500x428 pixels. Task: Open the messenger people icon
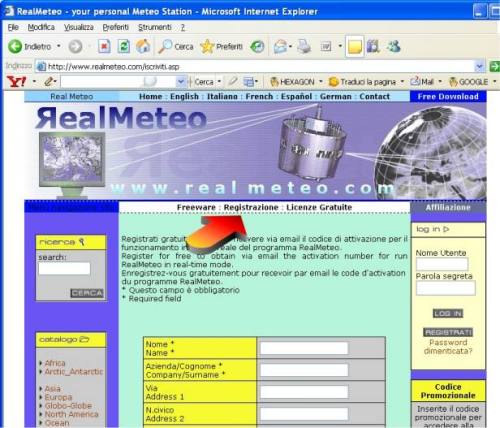pyautogui.click(x=393, y=46)
